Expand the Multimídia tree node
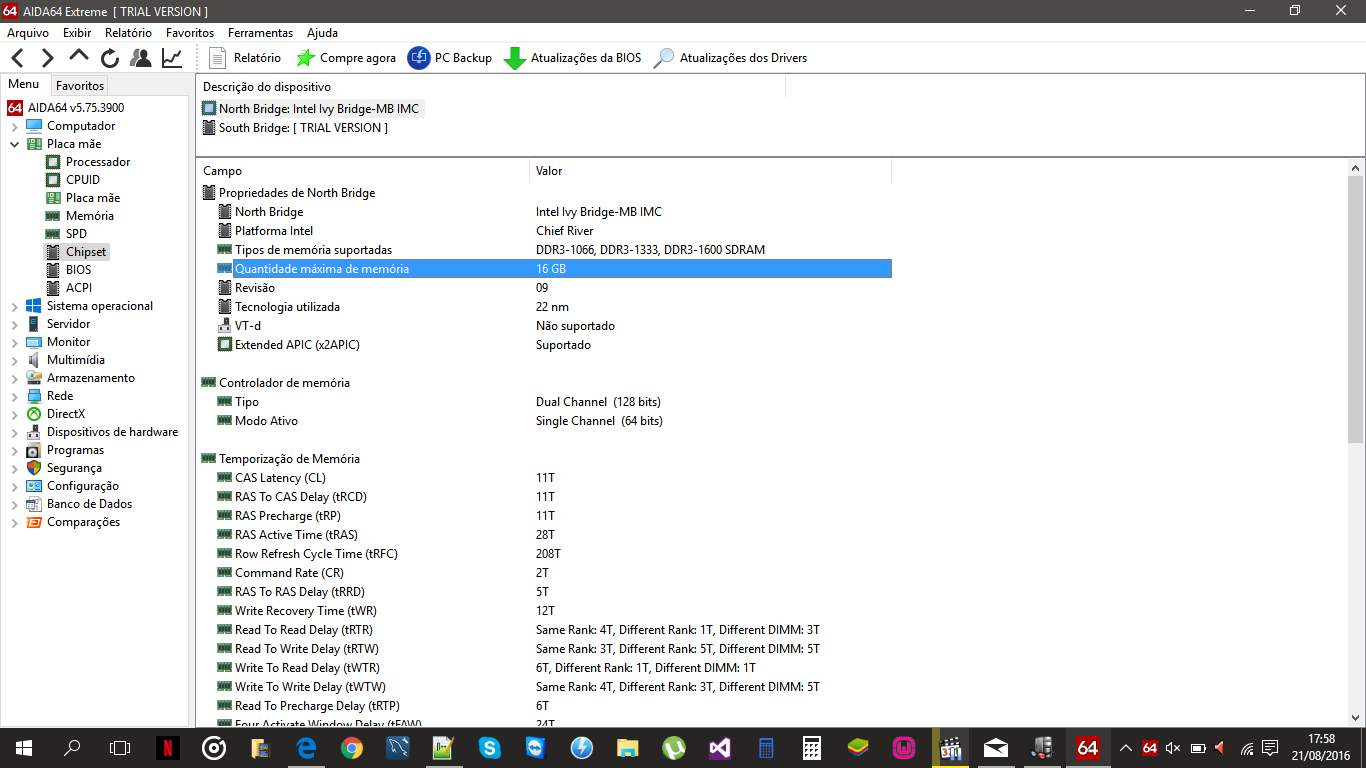The height and width of the screenshot is (768, 1366). [x=14, y=360]
